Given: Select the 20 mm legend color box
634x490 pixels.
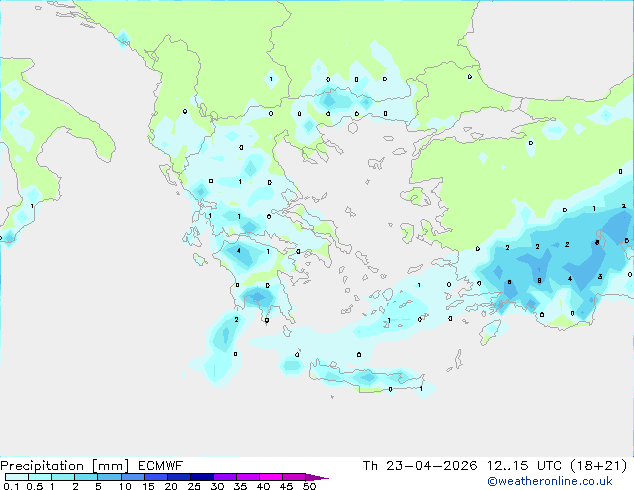Looking at the screenshot, I should (x=178, y=477).
